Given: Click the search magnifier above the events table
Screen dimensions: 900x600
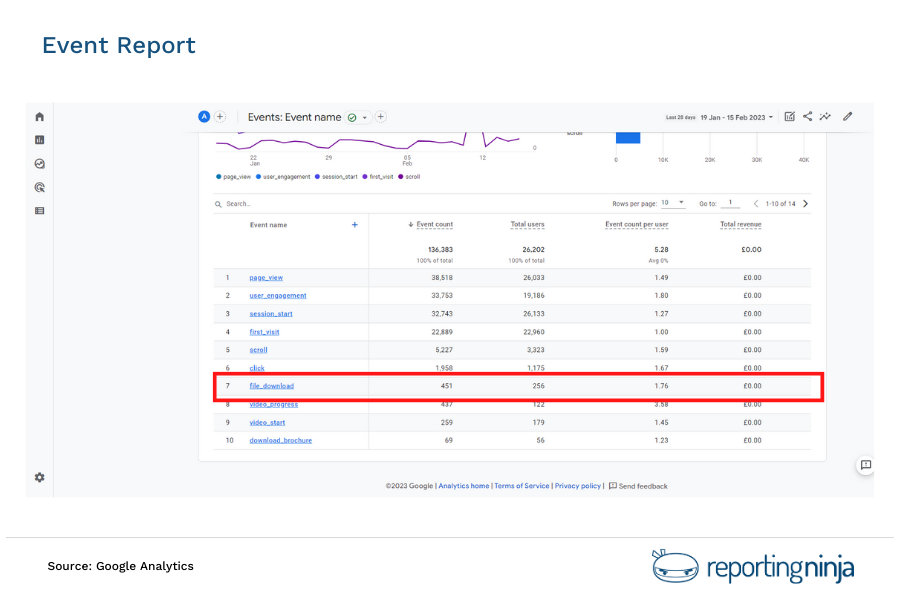Looking at the screenshot, I should click(x=217, y=202).
